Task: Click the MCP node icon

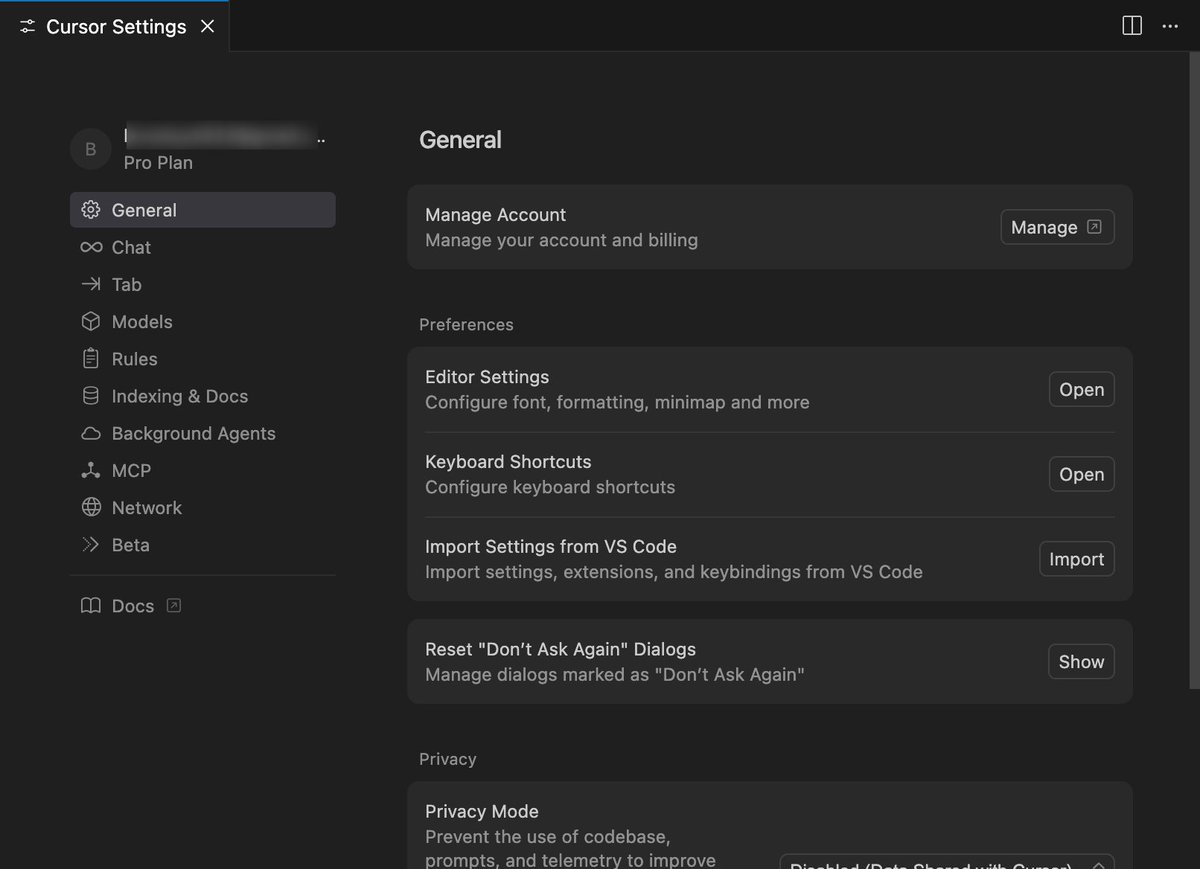Action: click(91, 470)
